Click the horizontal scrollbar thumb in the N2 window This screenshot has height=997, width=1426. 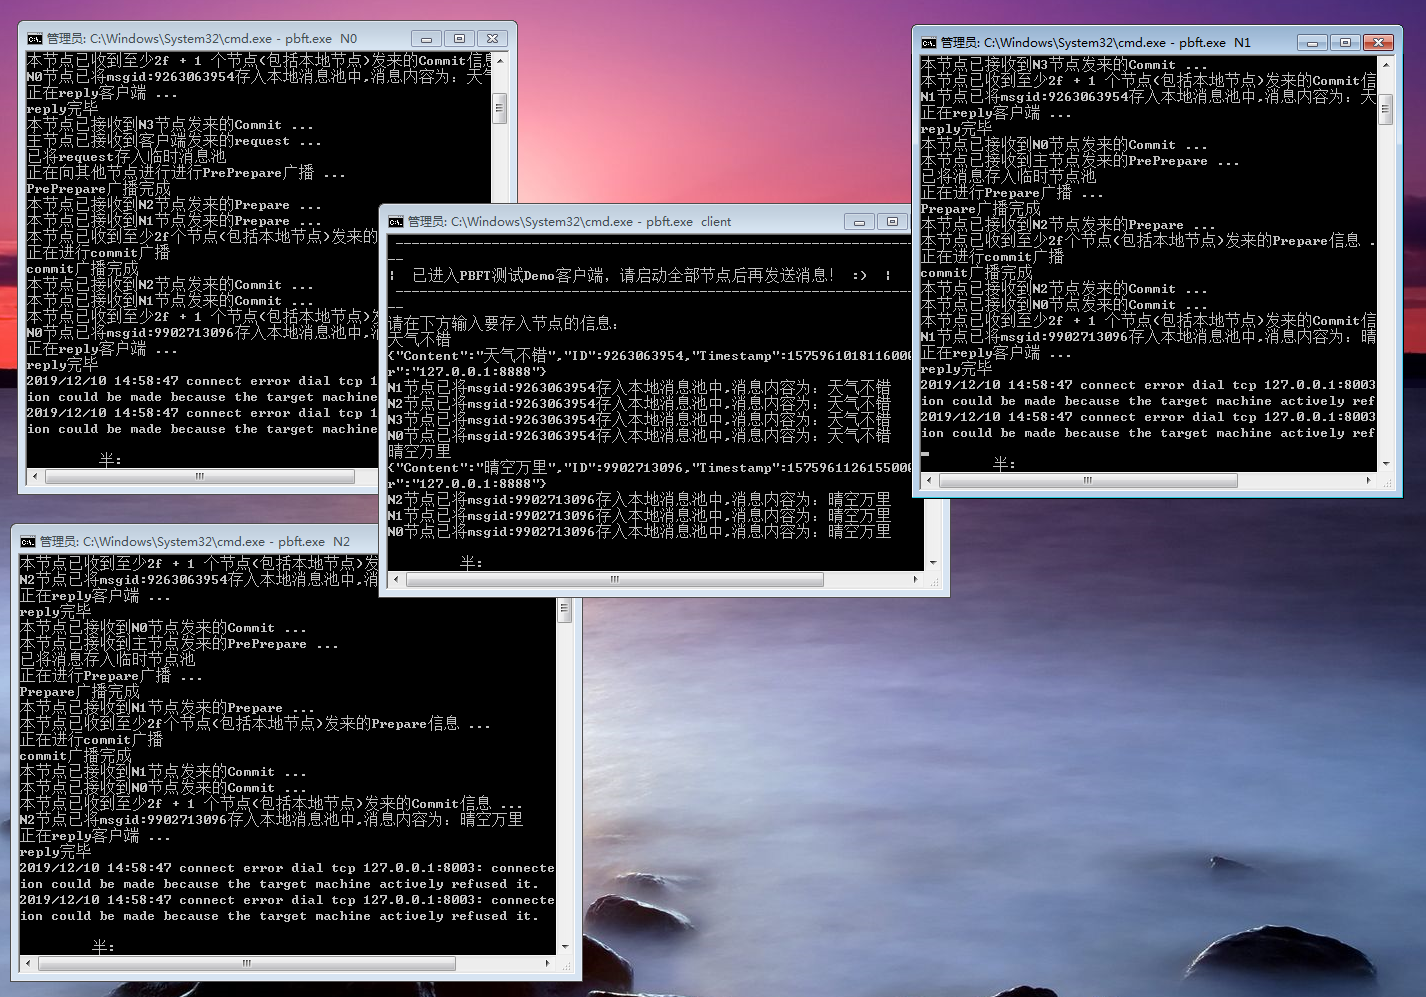[247, 964]
